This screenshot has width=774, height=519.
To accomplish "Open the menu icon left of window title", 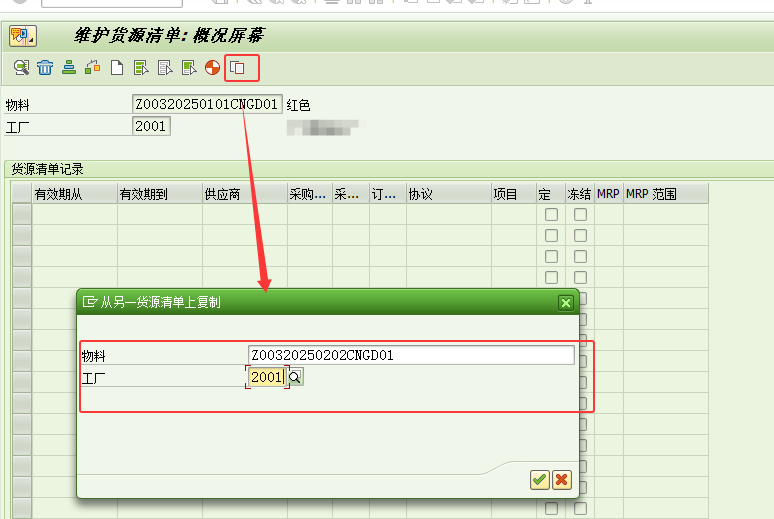I will [21, 37].
